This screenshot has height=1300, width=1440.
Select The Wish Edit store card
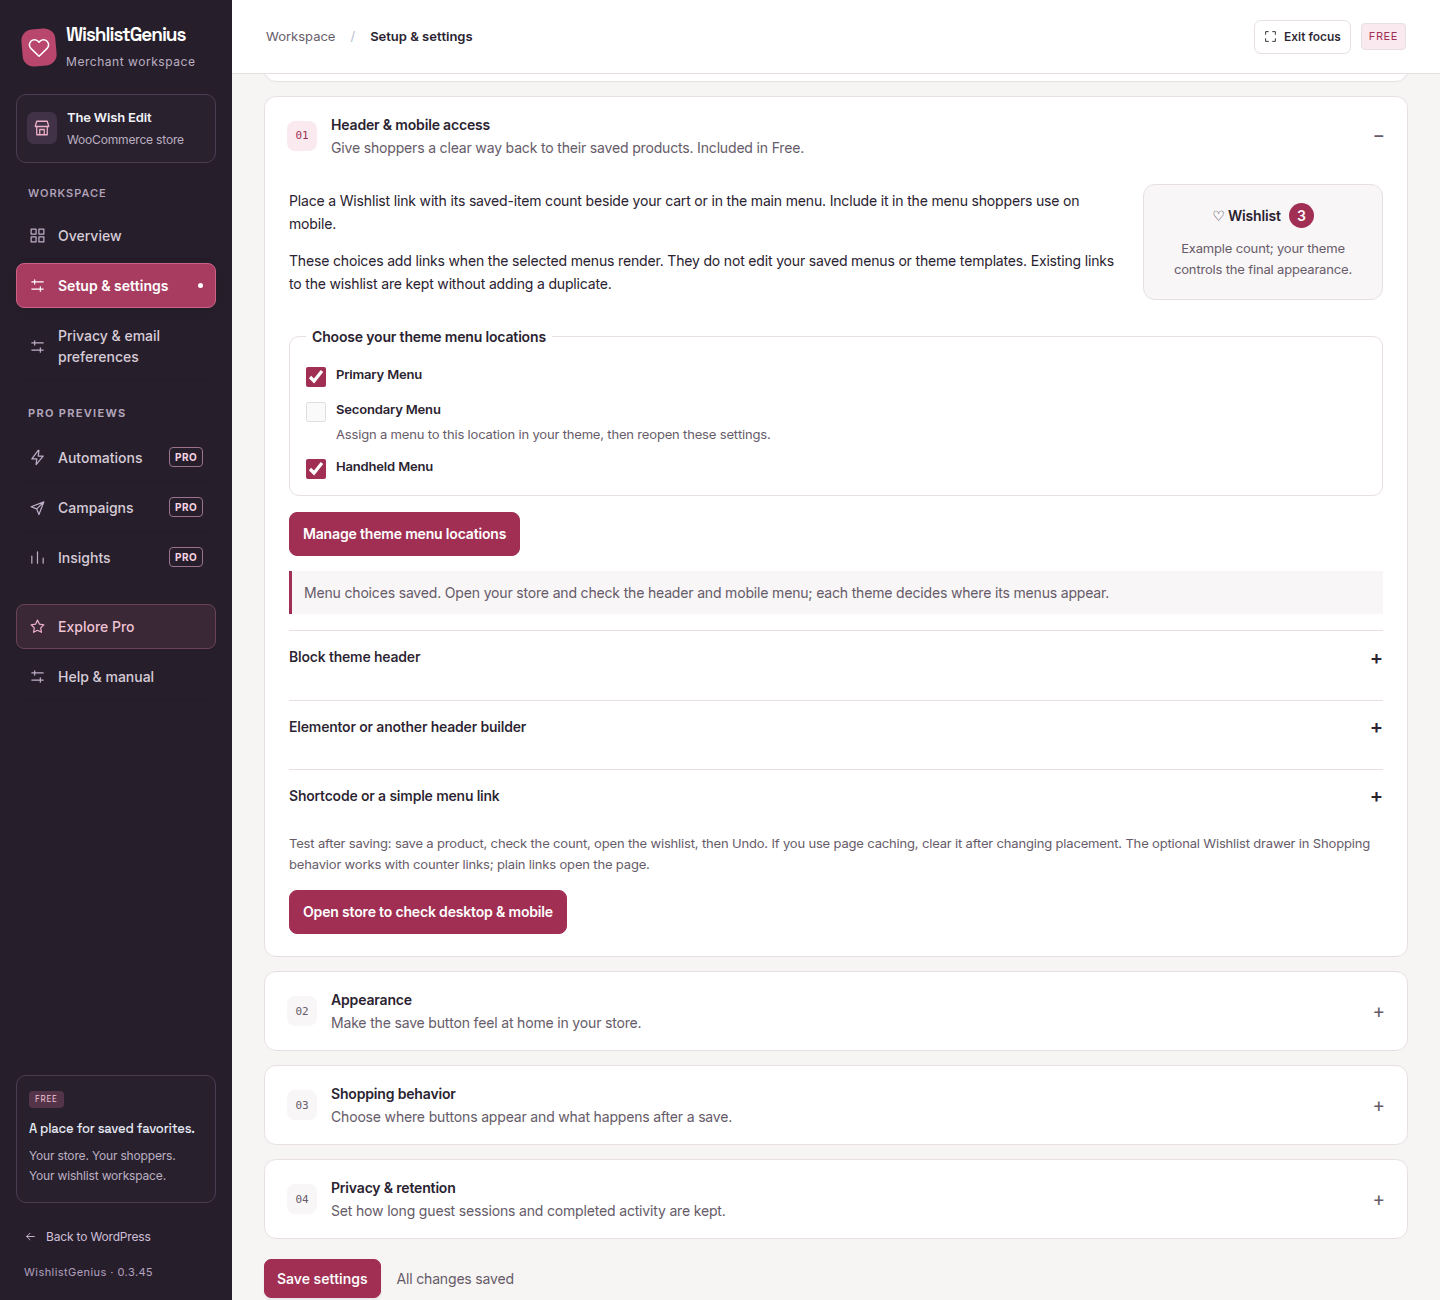click(x=116, y=128)
